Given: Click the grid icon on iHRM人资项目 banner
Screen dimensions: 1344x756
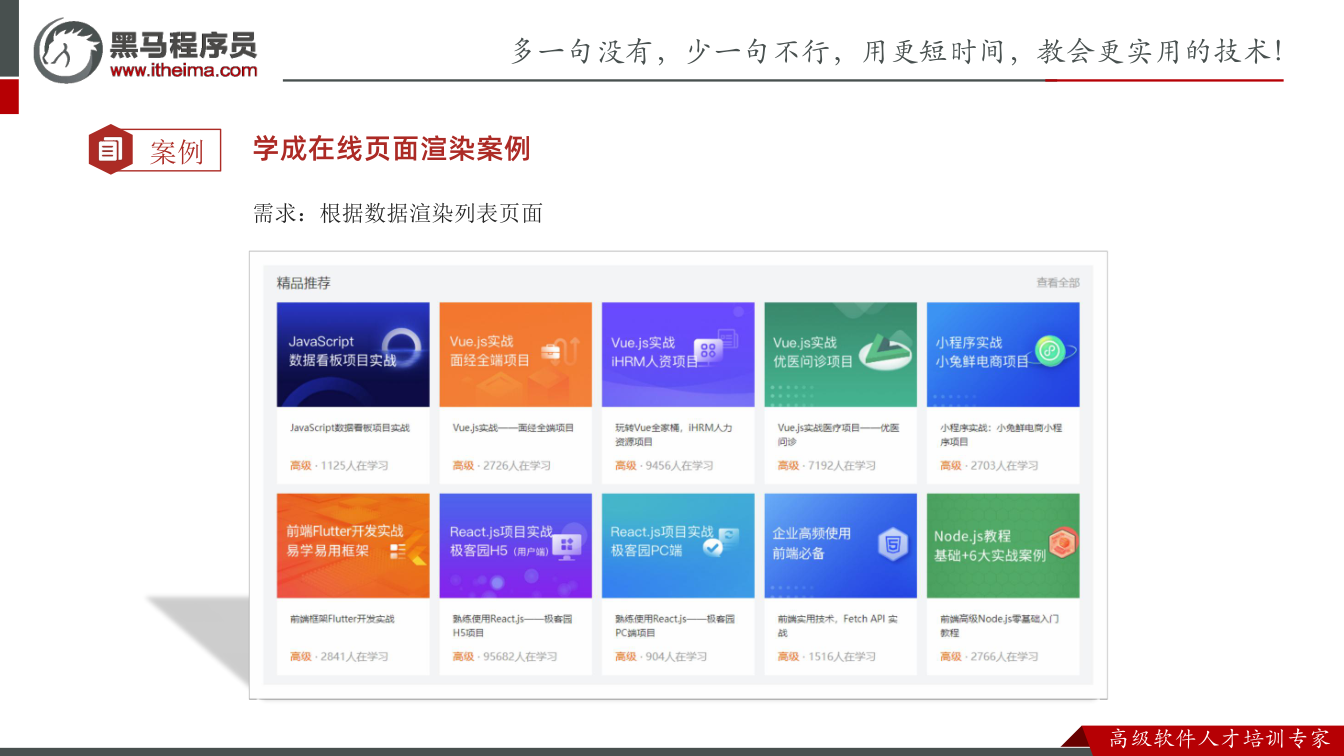Looking at the screenshot, I should [709, 350].
